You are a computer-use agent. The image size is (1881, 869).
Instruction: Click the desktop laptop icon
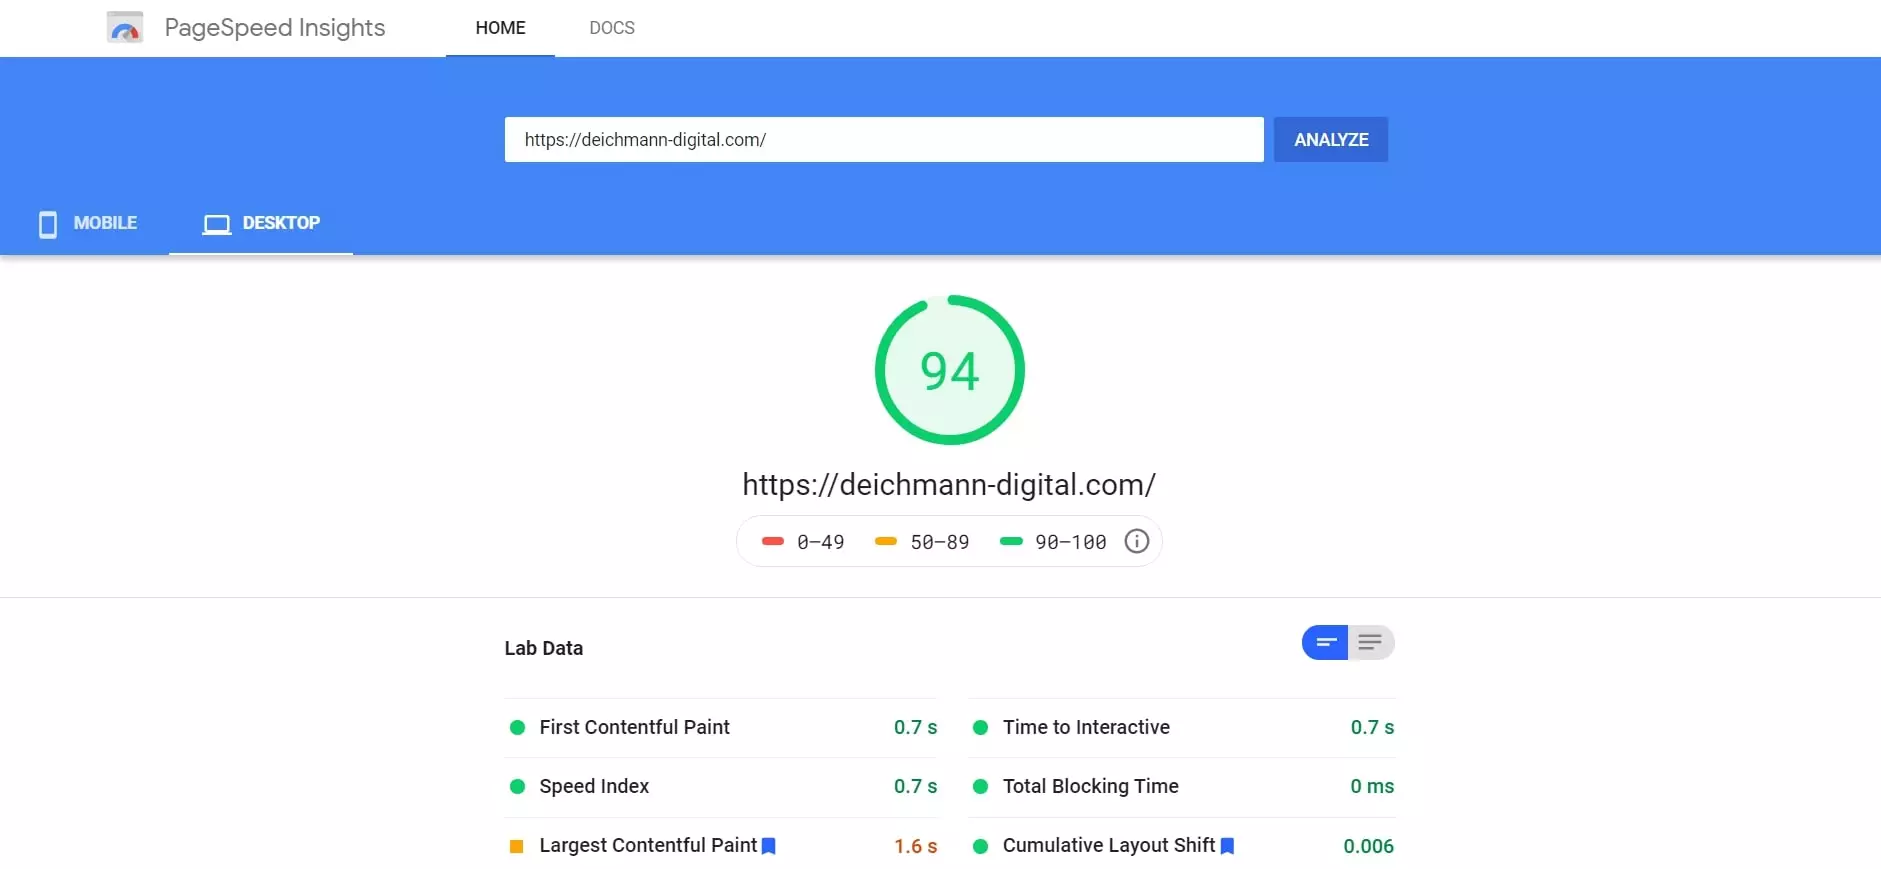pyautogui.click(x=216, y=224)
